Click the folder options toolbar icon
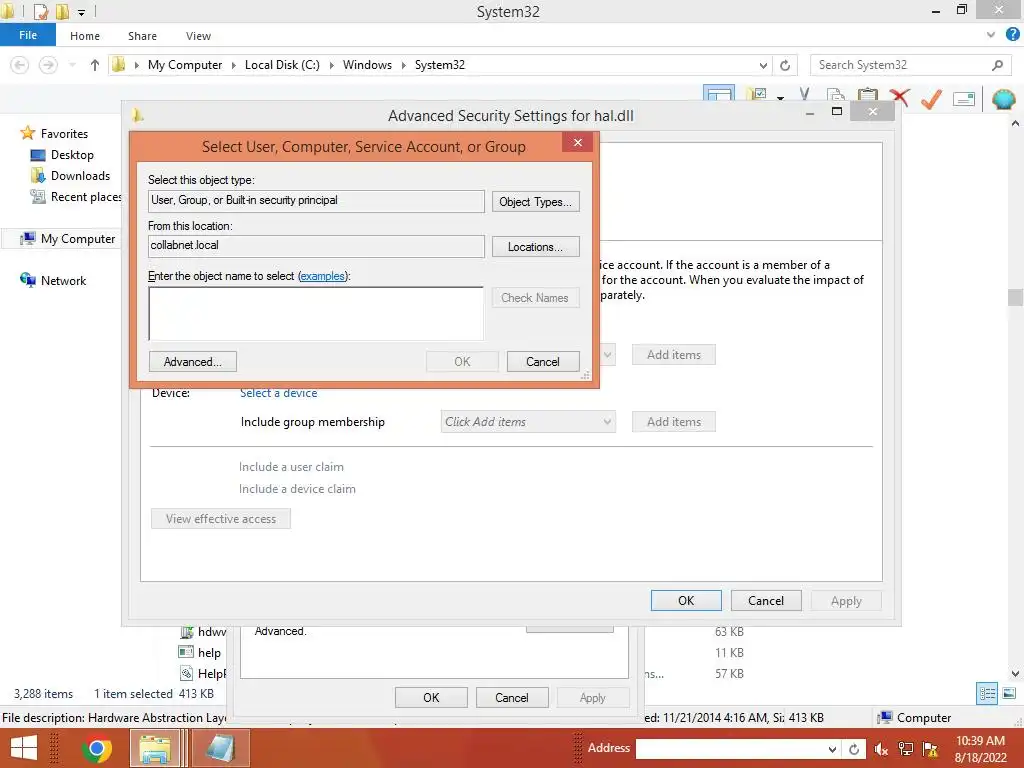The height and width of the screenshot is (768, 1024). 757,96
